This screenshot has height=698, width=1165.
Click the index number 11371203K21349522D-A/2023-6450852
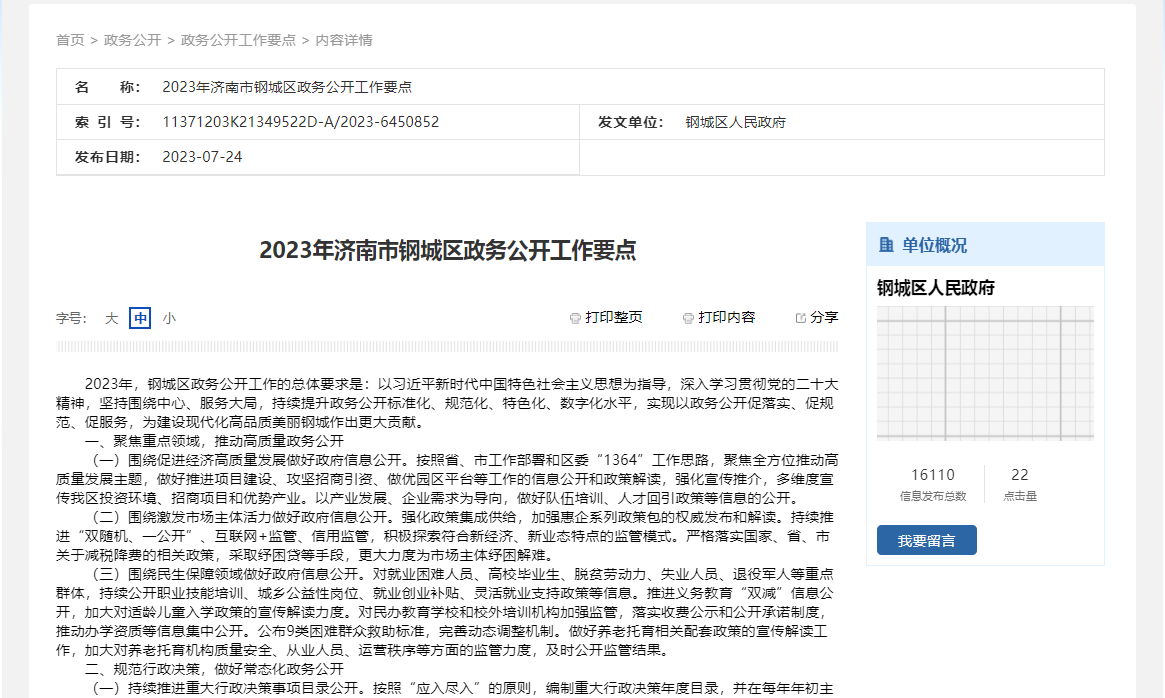pyautogui.click(x=300, y=122)
